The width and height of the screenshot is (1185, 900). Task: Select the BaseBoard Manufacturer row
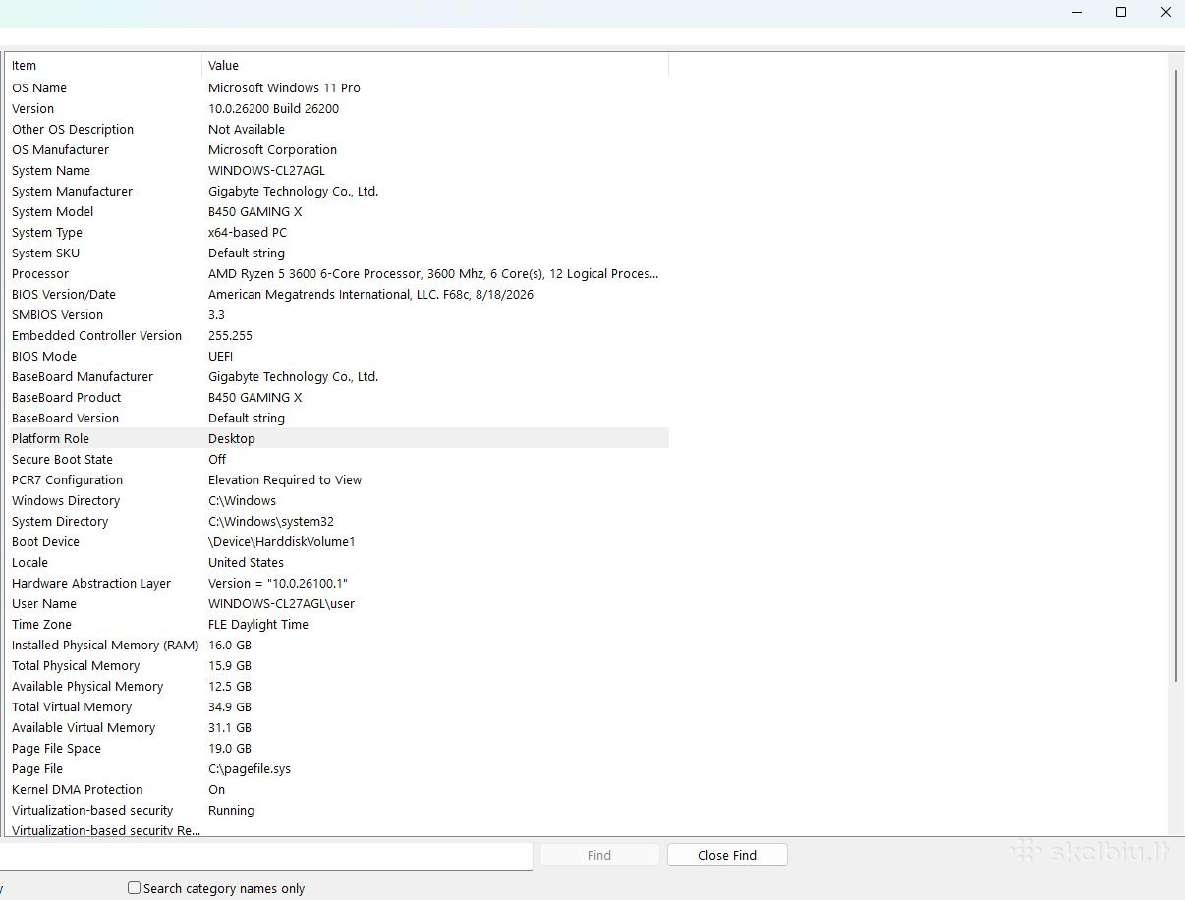[x=337, y=376]
